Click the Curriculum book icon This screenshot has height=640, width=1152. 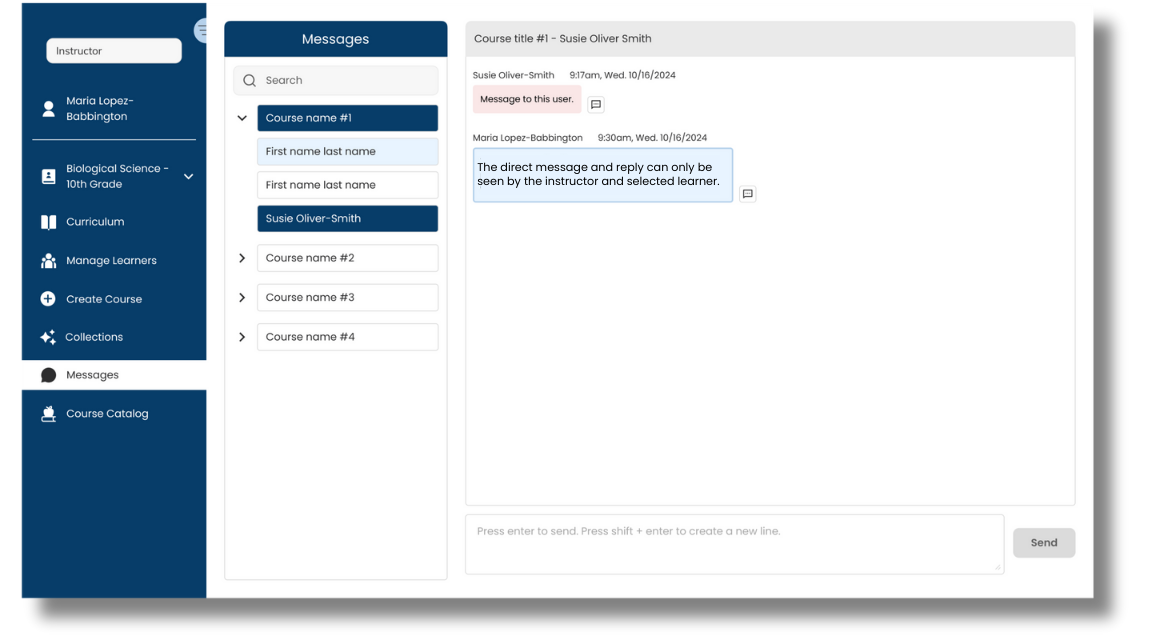pos(48,222)
